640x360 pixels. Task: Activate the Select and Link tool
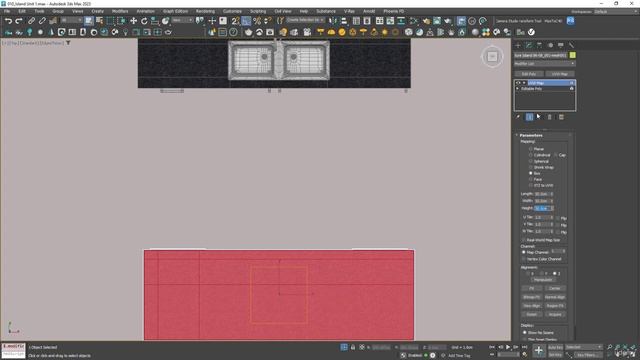tap(31, 21)
